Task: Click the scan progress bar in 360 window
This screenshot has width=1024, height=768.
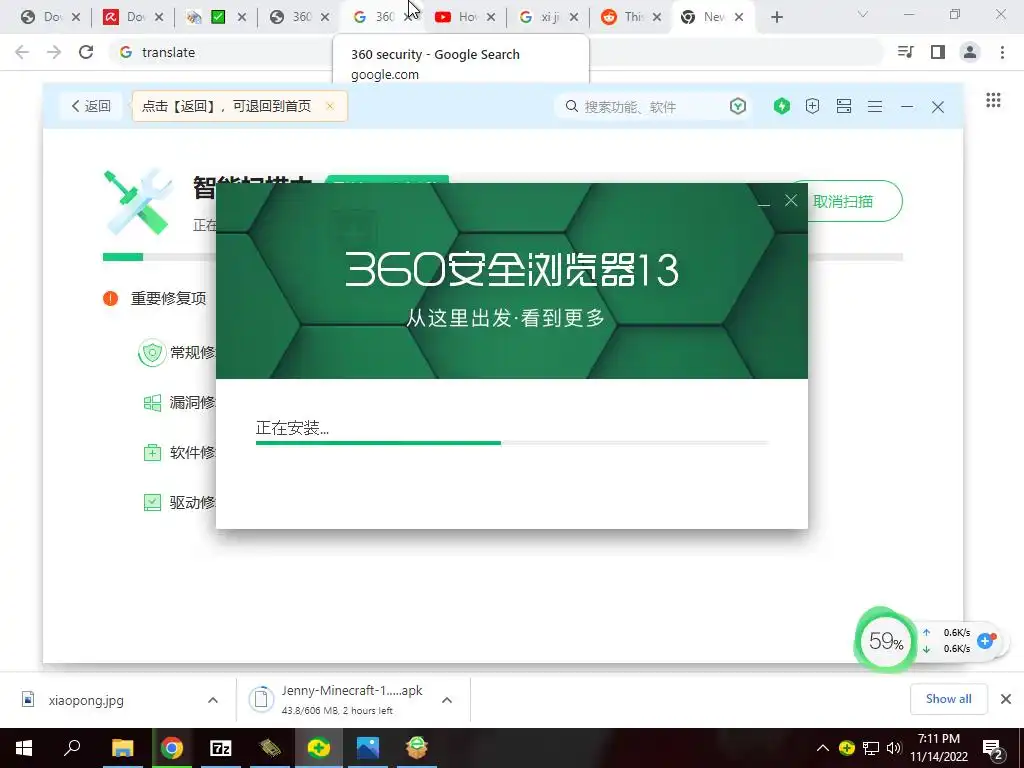Action: (x=503, y=257)
